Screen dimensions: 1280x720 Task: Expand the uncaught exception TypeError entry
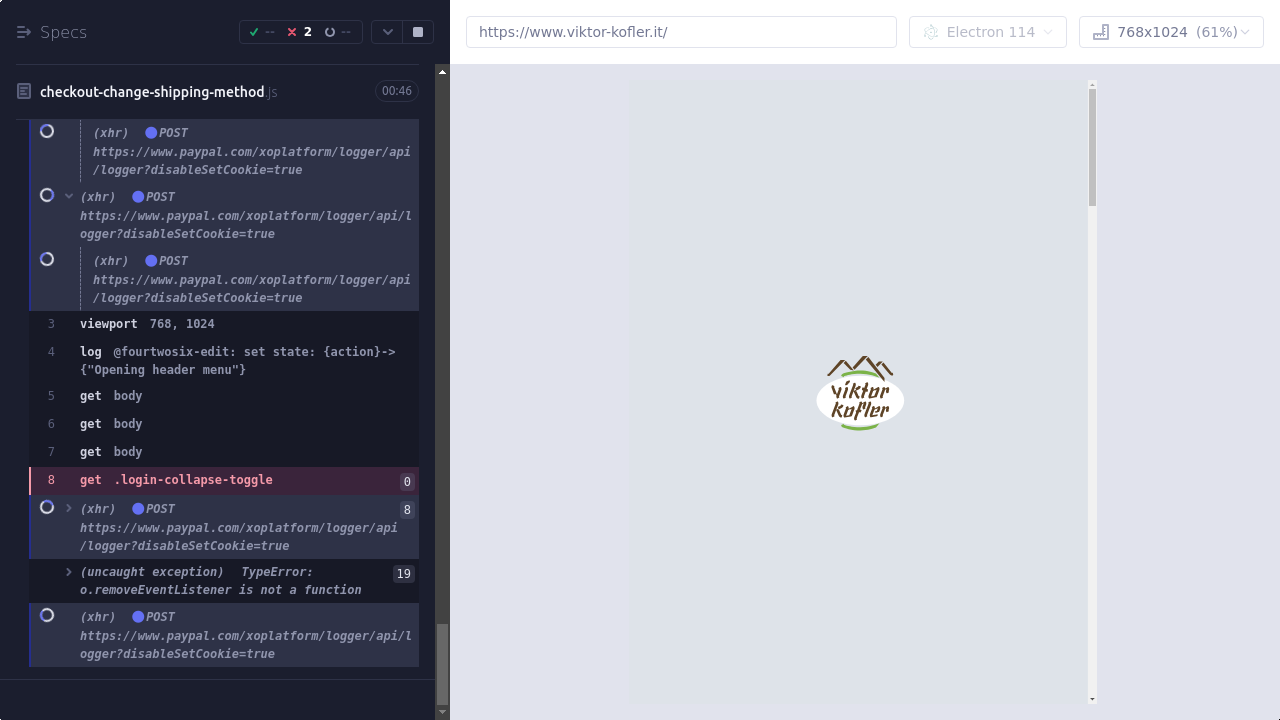(x=69, y=572)
